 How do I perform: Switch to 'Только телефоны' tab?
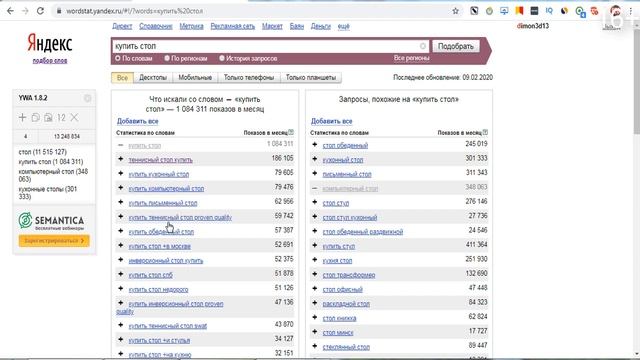(249, 78)
